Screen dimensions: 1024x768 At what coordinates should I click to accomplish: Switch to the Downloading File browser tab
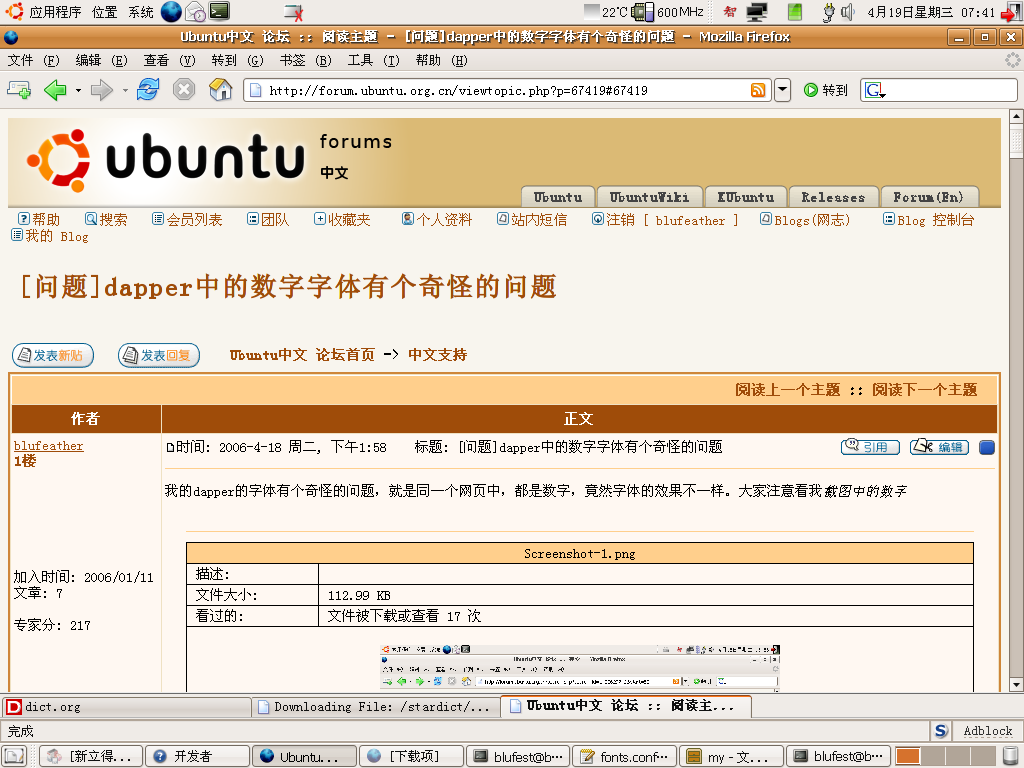(376, 707)
